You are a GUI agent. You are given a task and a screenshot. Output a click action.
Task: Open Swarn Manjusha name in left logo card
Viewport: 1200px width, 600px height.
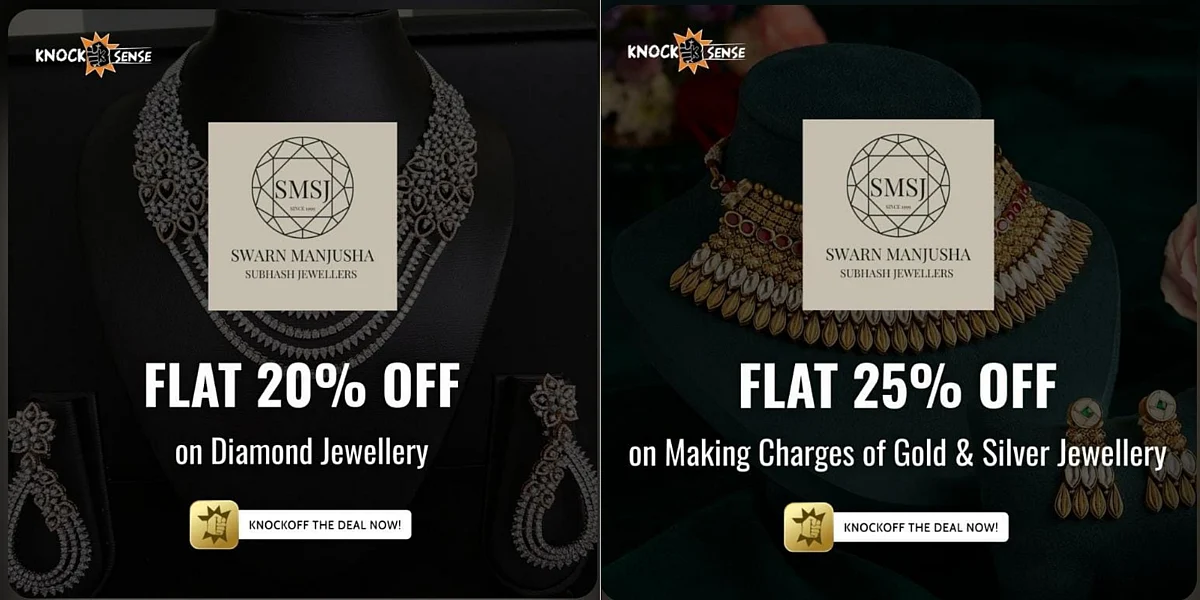pos(302,255)
